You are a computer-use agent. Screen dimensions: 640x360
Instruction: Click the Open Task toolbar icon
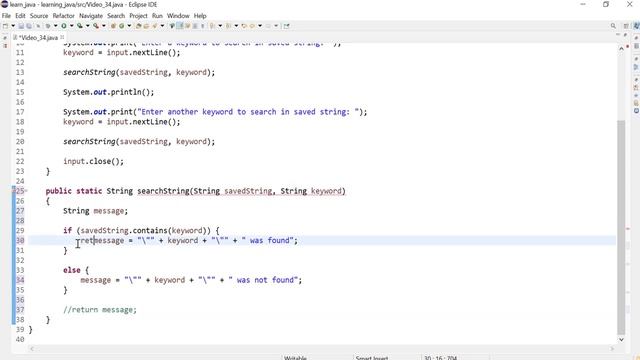point(146,26)
